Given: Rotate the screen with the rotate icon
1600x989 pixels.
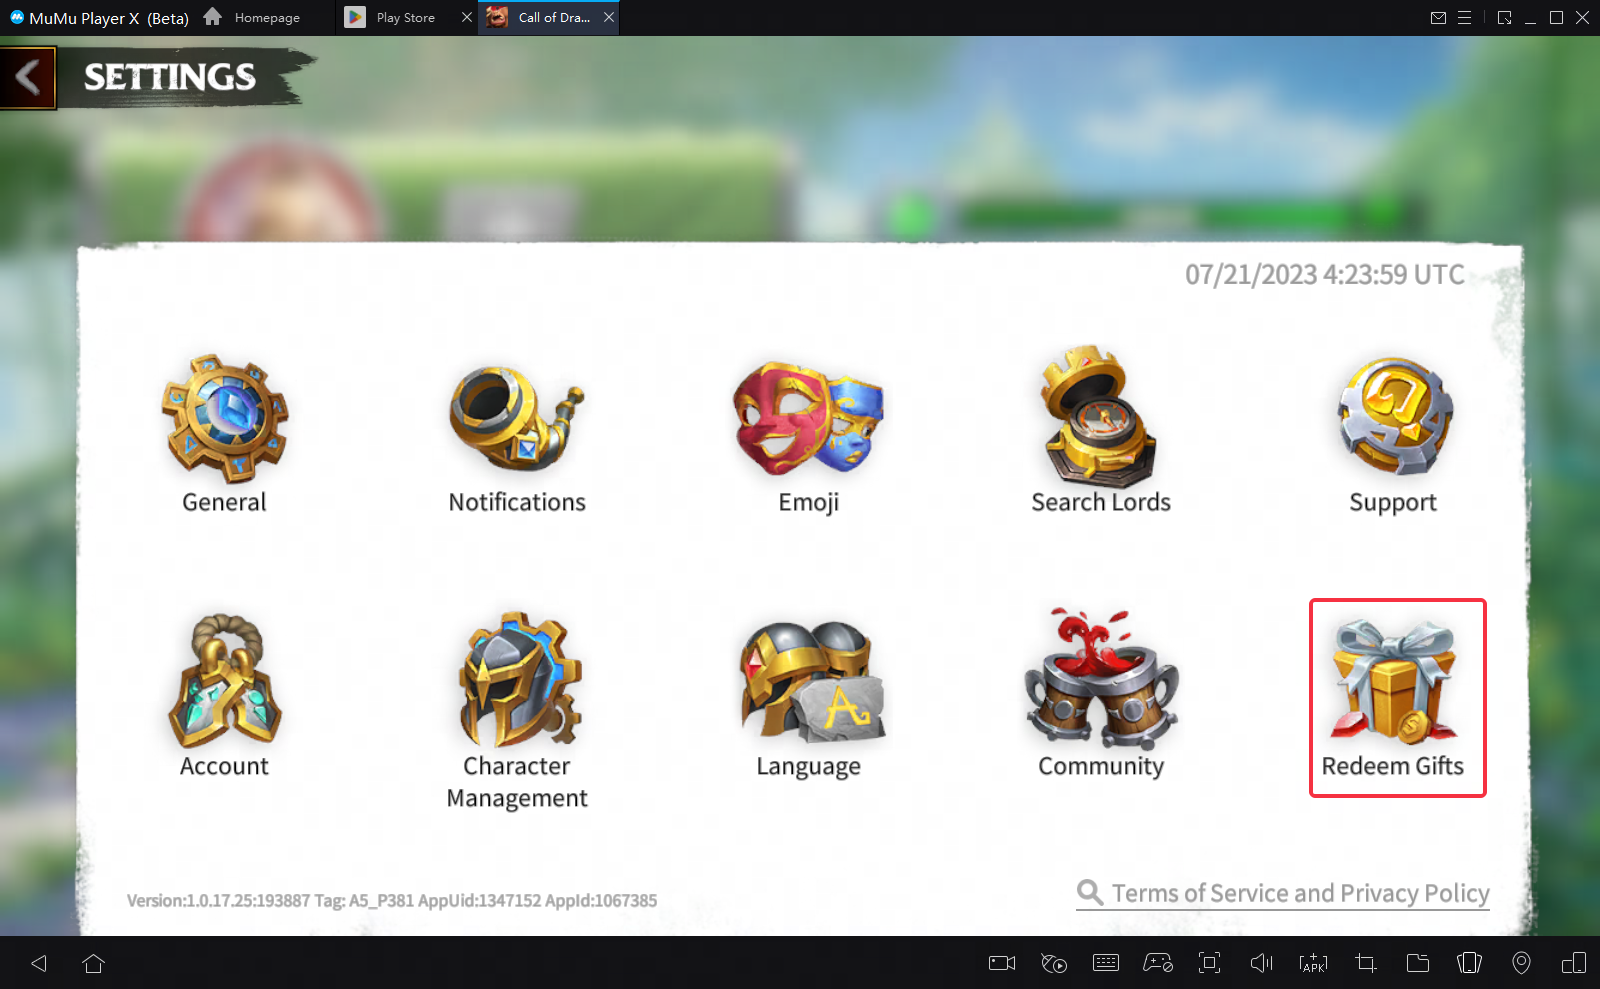Looking at the screenshot, I should pos(1470,963).
